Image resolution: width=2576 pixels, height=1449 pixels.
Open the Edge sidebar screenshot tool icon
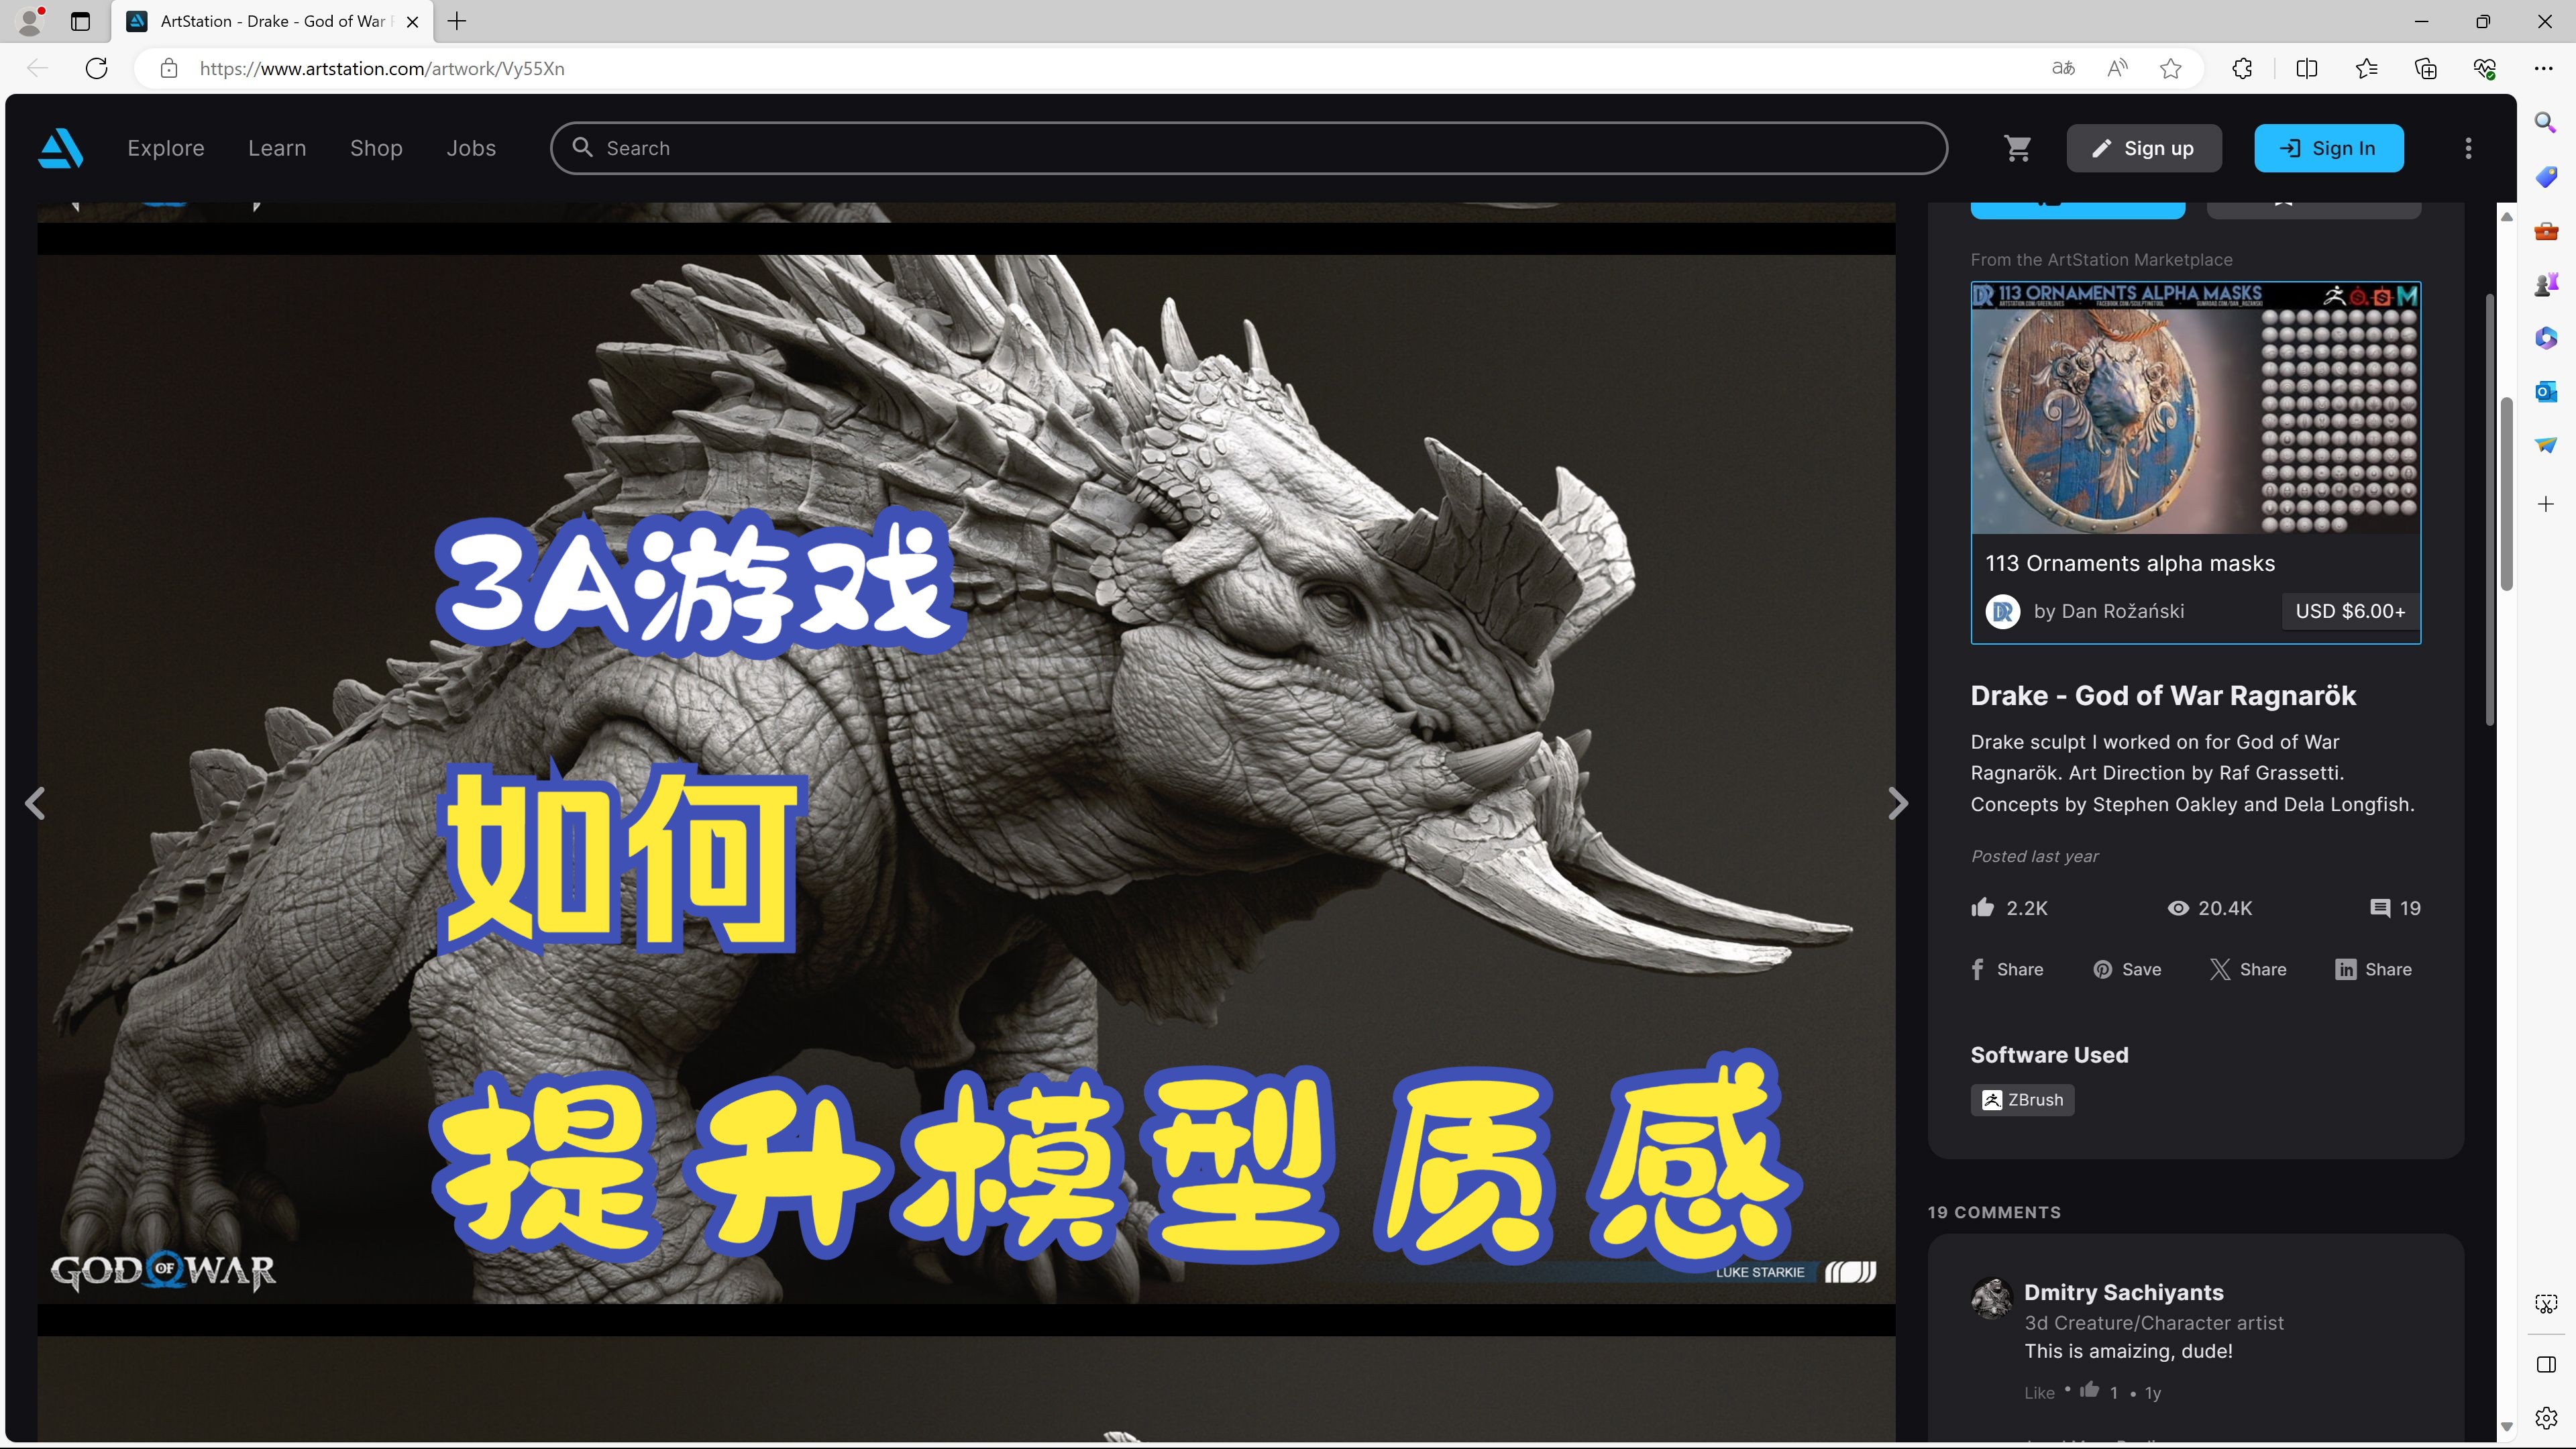(2546, 1303)
